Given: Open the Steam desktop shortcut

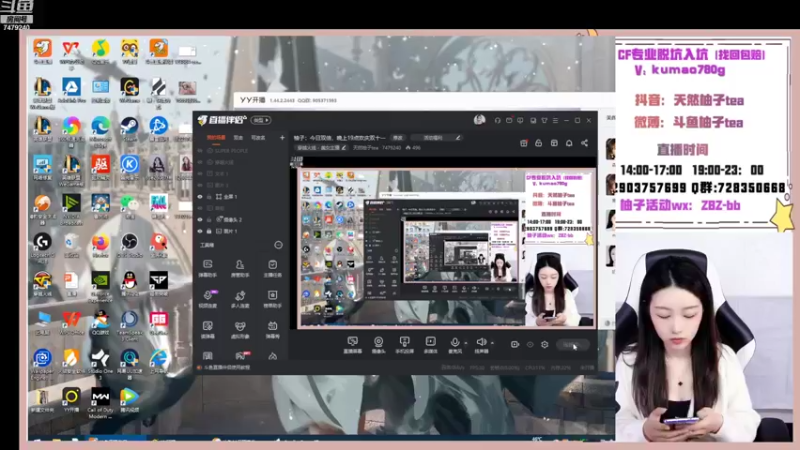Looking at the screenshot, I should pyautogui.click(x=130, y=127).
